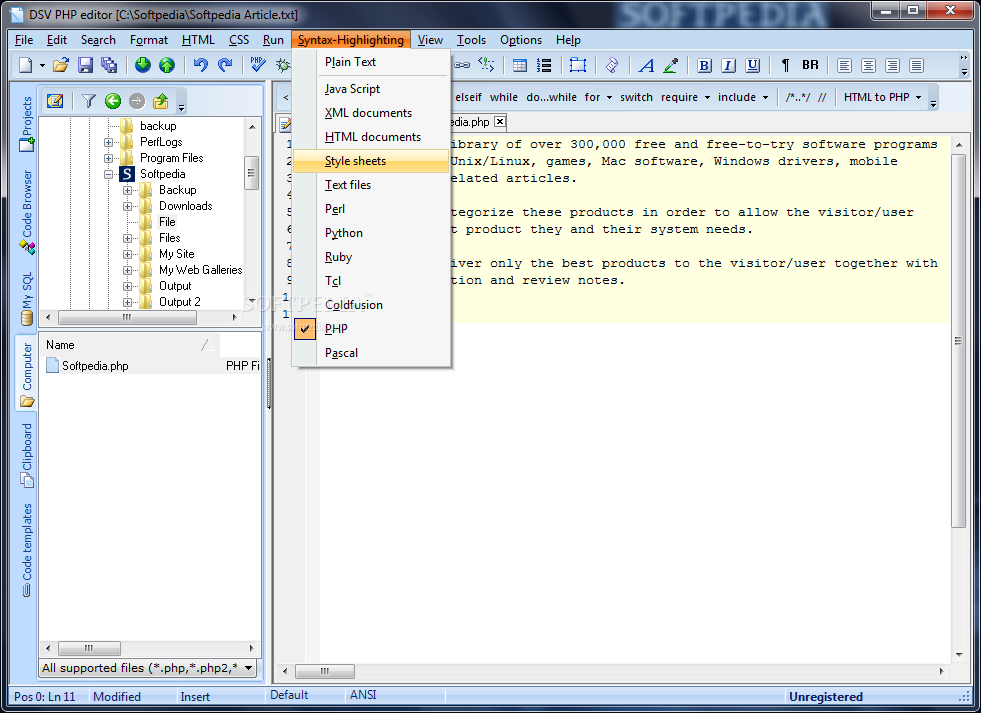Choose Style sheets highlighting
Image resolution: width=981 pixels, height=713 pixels.
[372, 161]
